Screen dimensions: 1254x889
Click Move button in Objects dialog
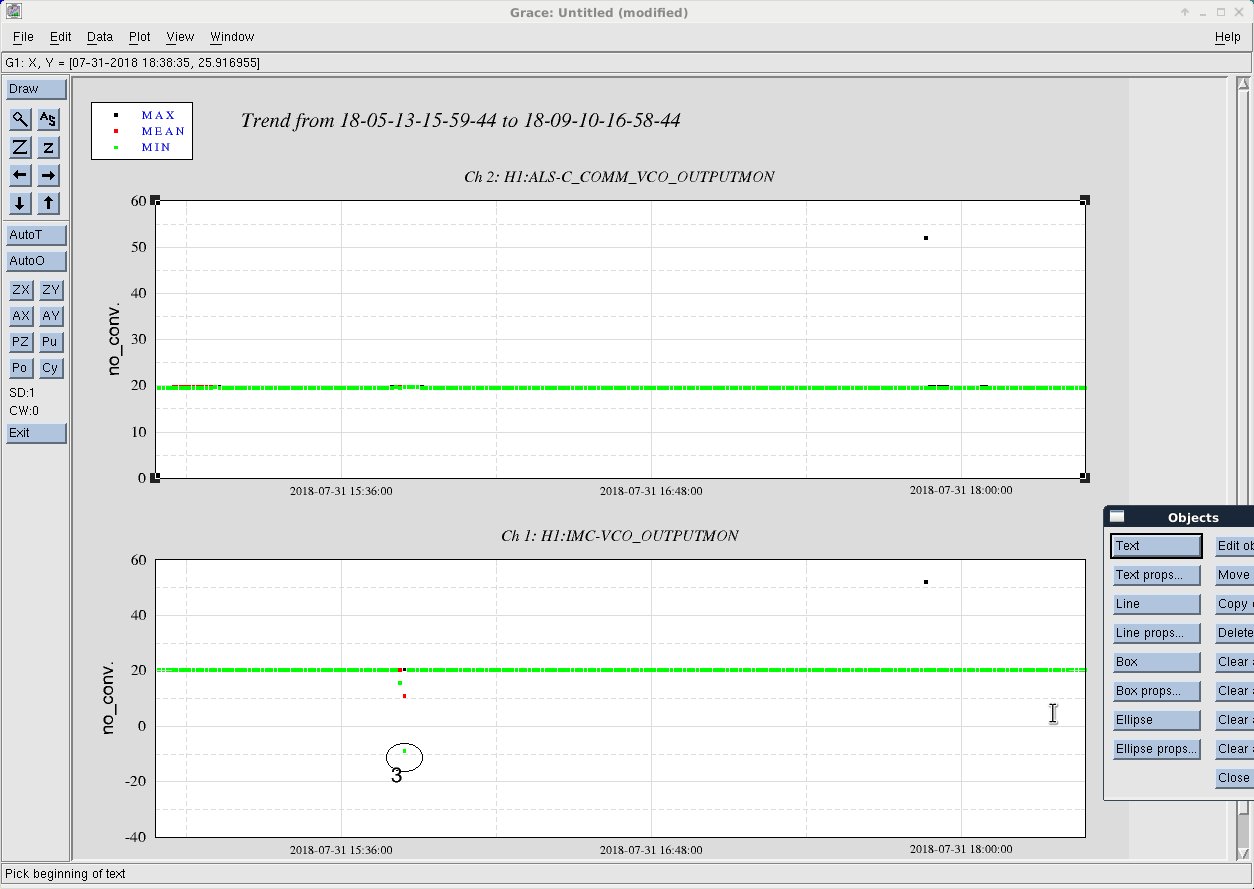click(1234, 575)
